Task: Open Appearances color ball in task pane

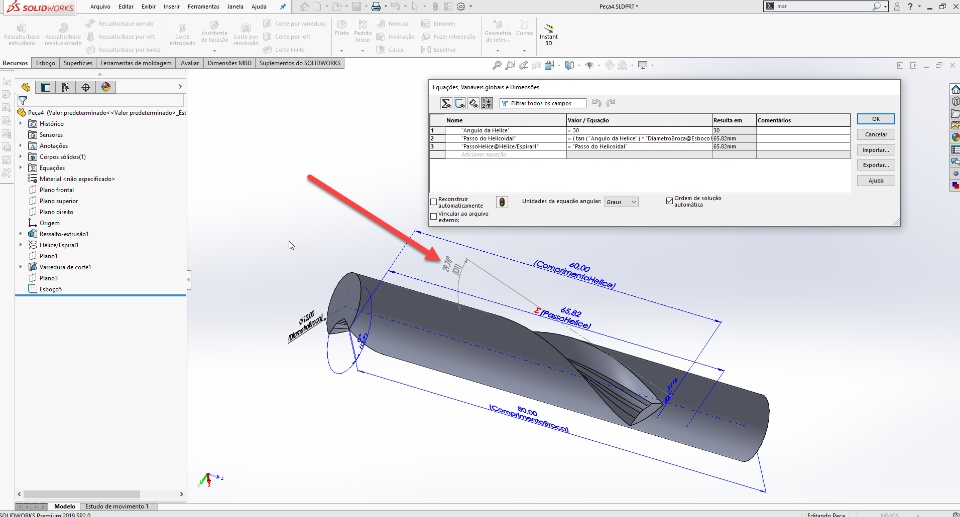Action: 955,137
